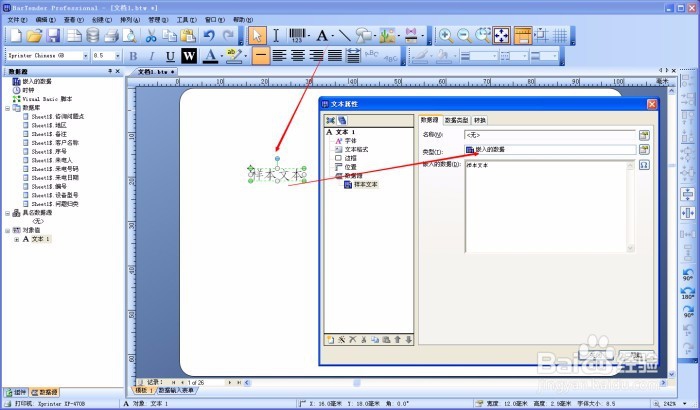This screenshot has height=410, width=700.
Task: Toggle white-on-black W text button
Action: click(189, 56)
